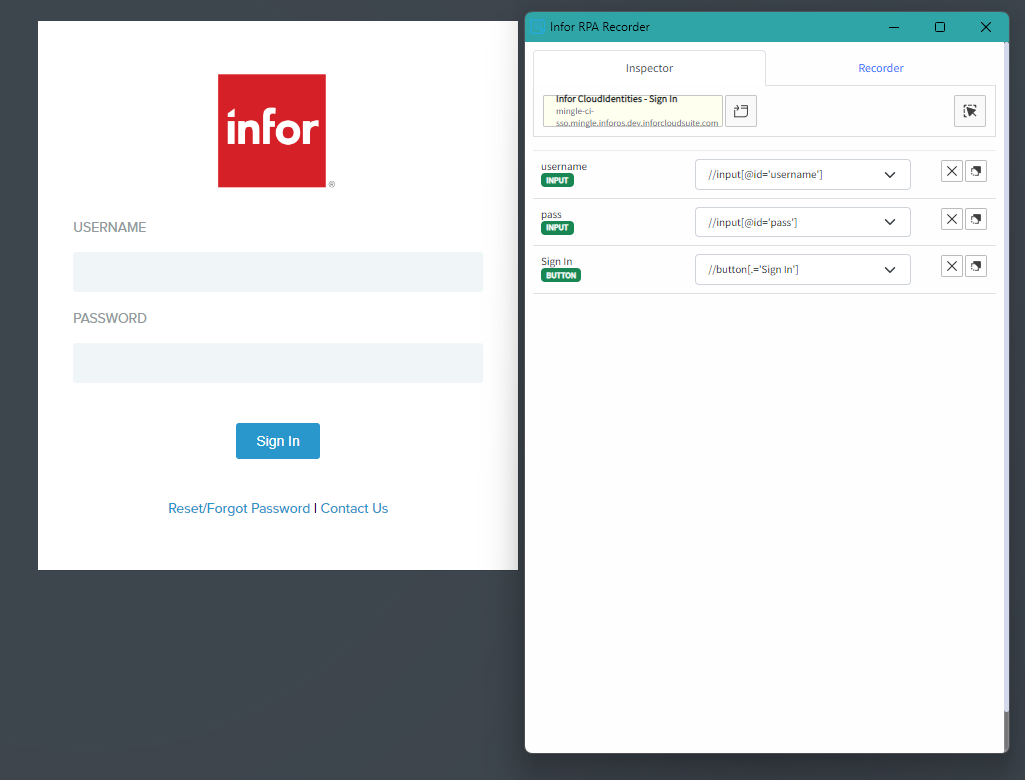Activate the element picker cursor icon
Viewport: 1025px width, 780px height.
[x=969, y=111]
